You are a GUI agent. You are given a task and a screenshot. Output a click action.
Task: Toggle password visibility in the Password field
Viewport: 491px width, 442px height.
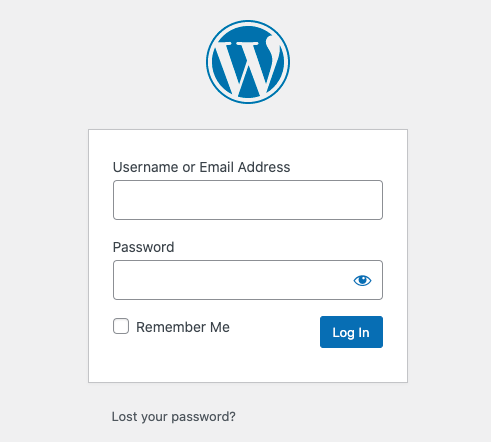tap(362, 280)
